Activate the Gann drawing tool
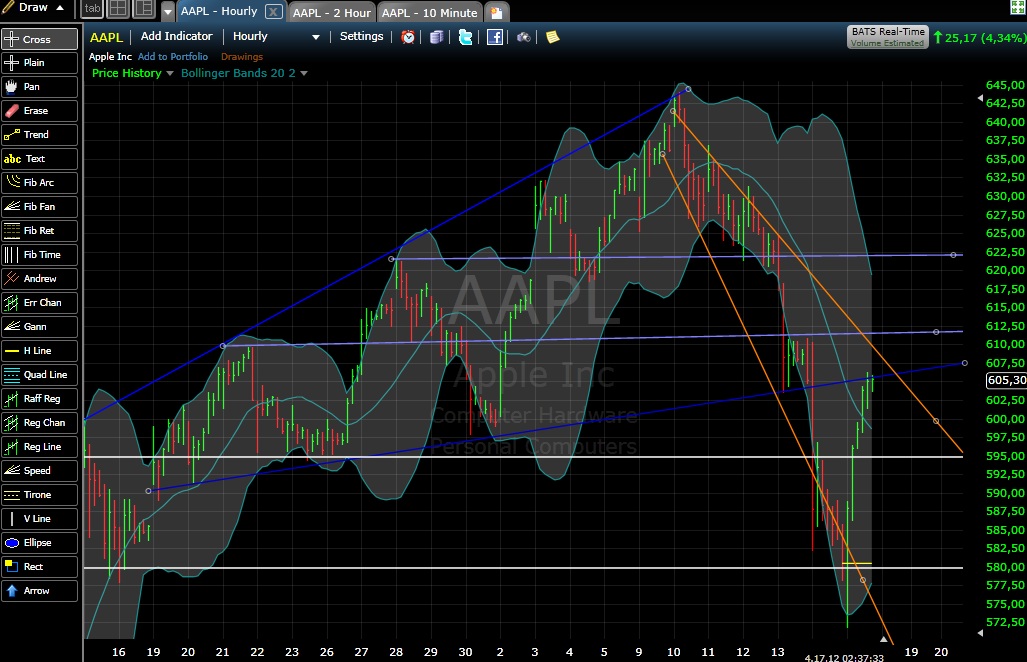The width and height of the screenshot is (1027, 662). [x=40, y=326]
